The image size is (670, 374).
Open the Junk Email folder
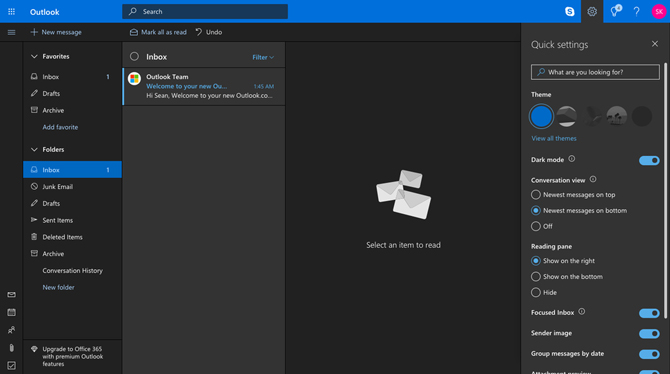pyautogui.click(x=72, y=186)
